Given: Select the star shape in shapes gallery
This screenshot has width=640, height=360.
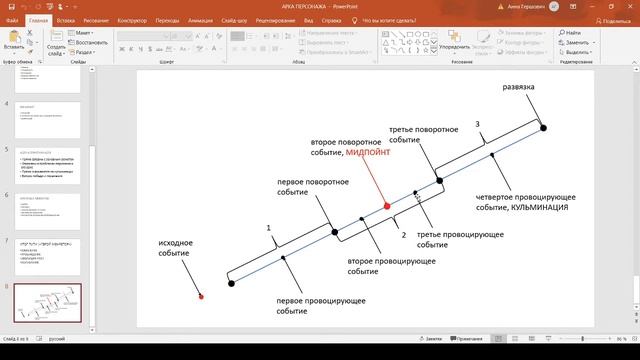Looking at the screenshot, I should [x=426, y=51].
